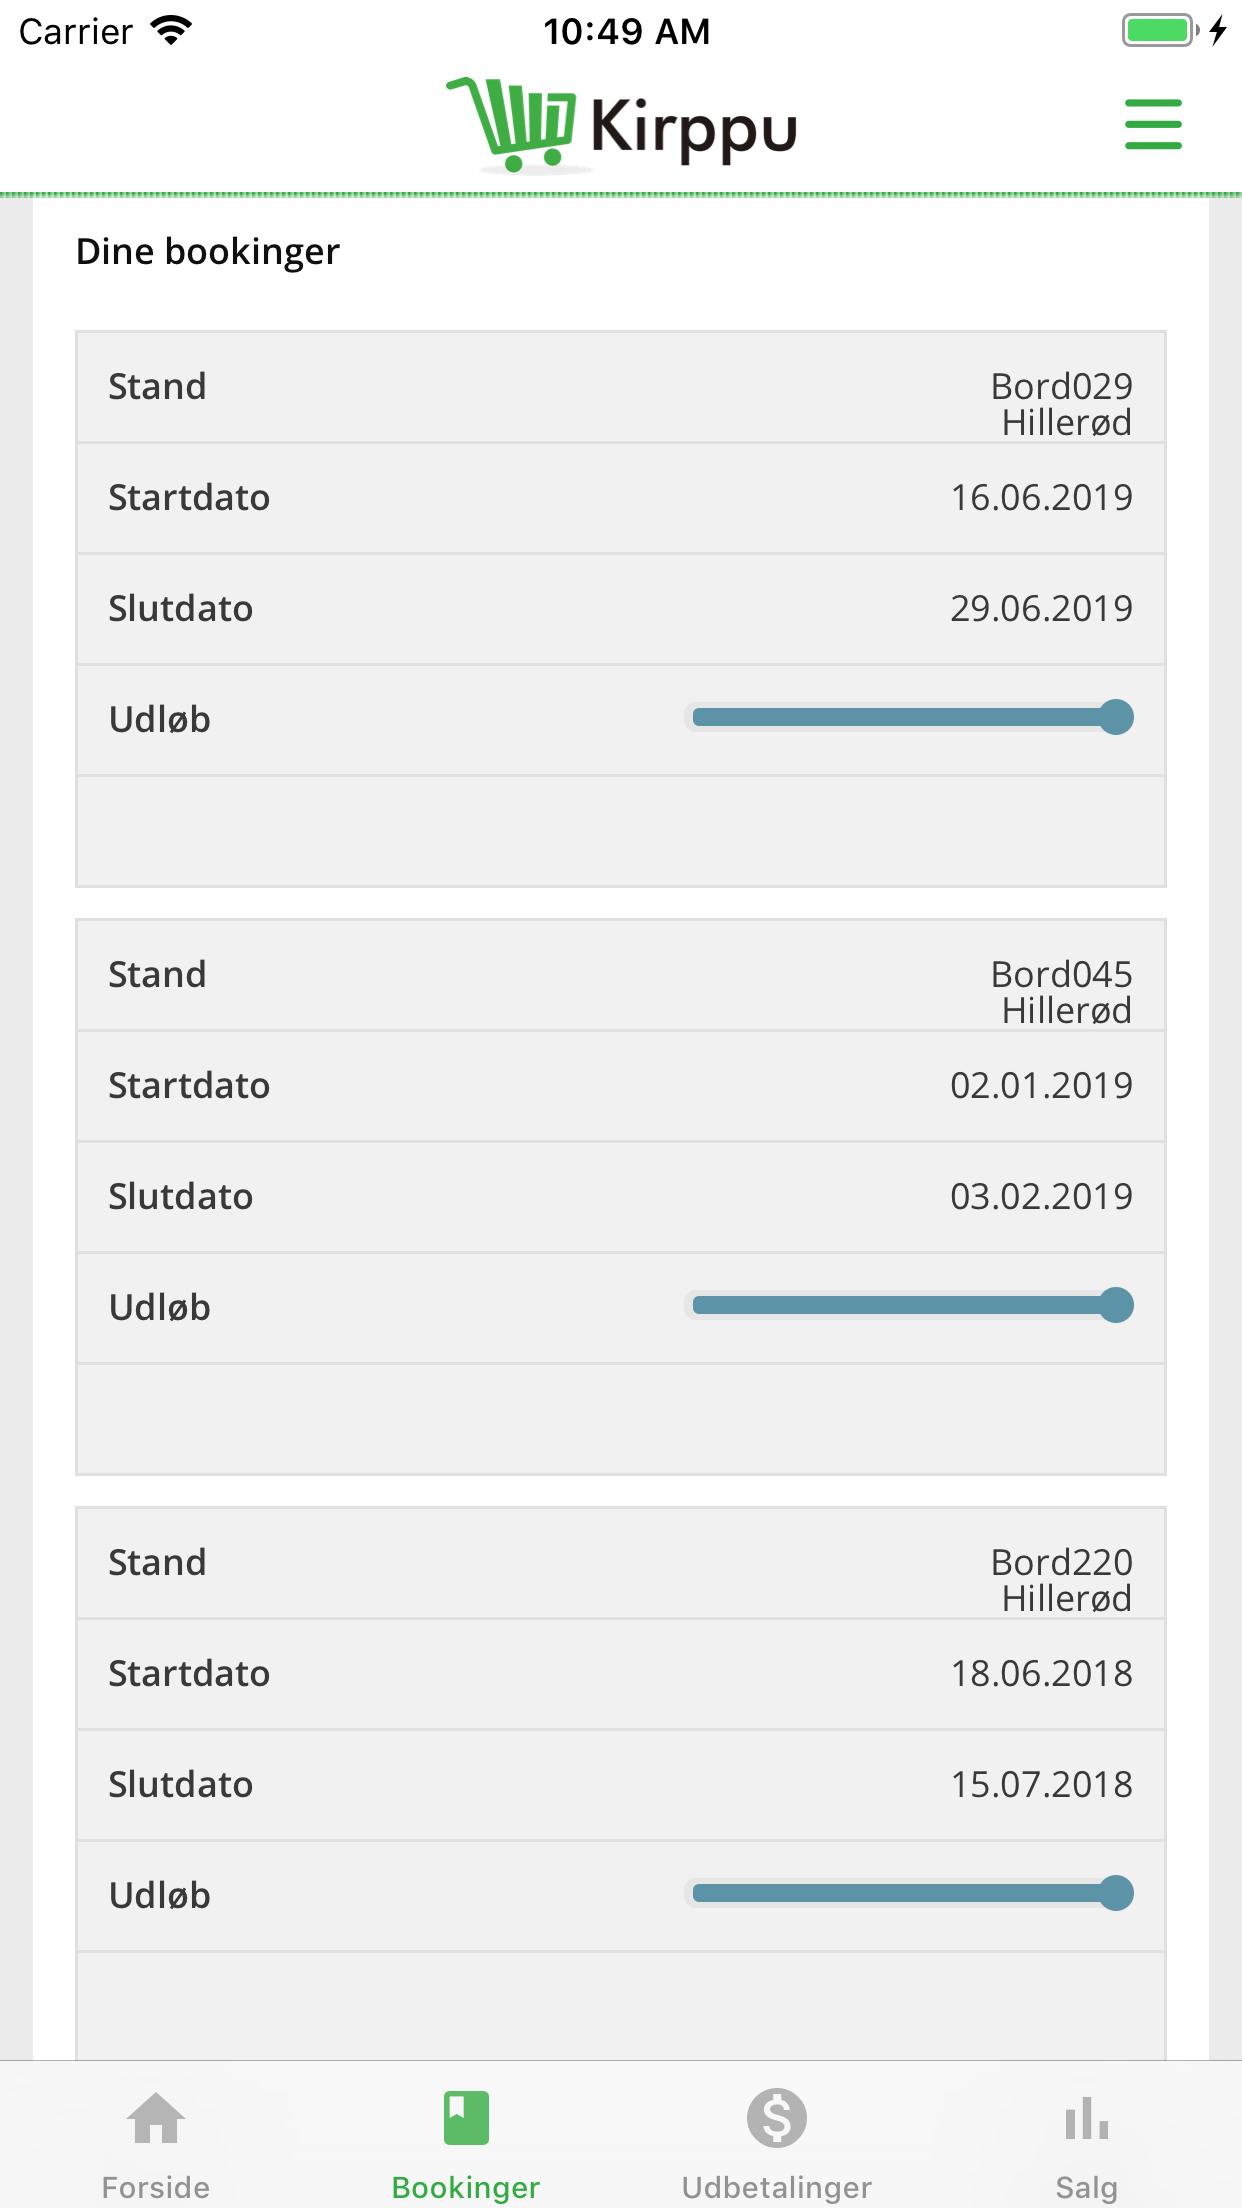
Task: Select the Bord045 Hillerød stand row
Action: click(621, 976)
